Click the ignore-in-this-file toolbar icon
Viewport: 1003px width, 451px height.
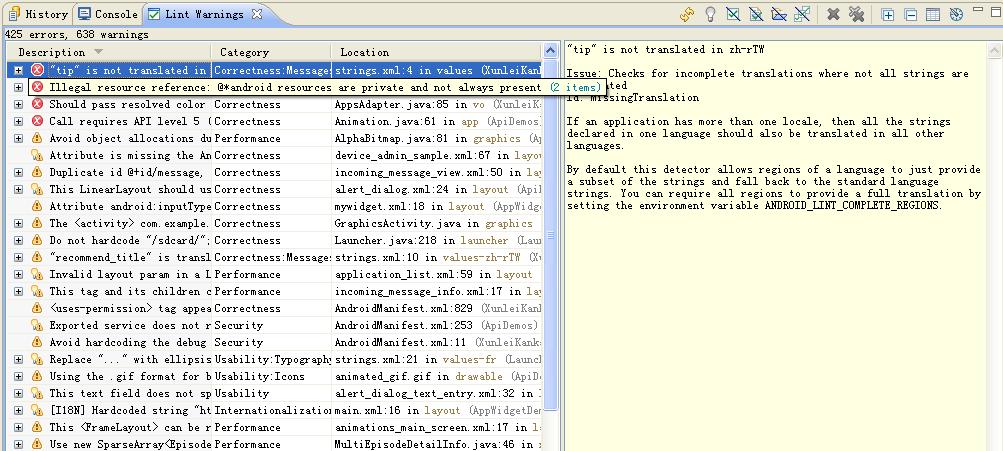[x=756, y=14]
